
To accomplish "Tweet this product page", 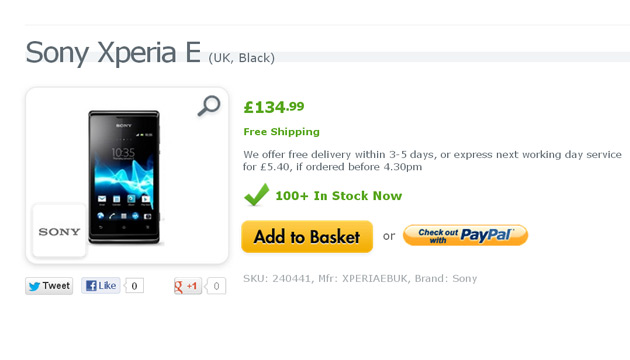I will tap(49, 286).
